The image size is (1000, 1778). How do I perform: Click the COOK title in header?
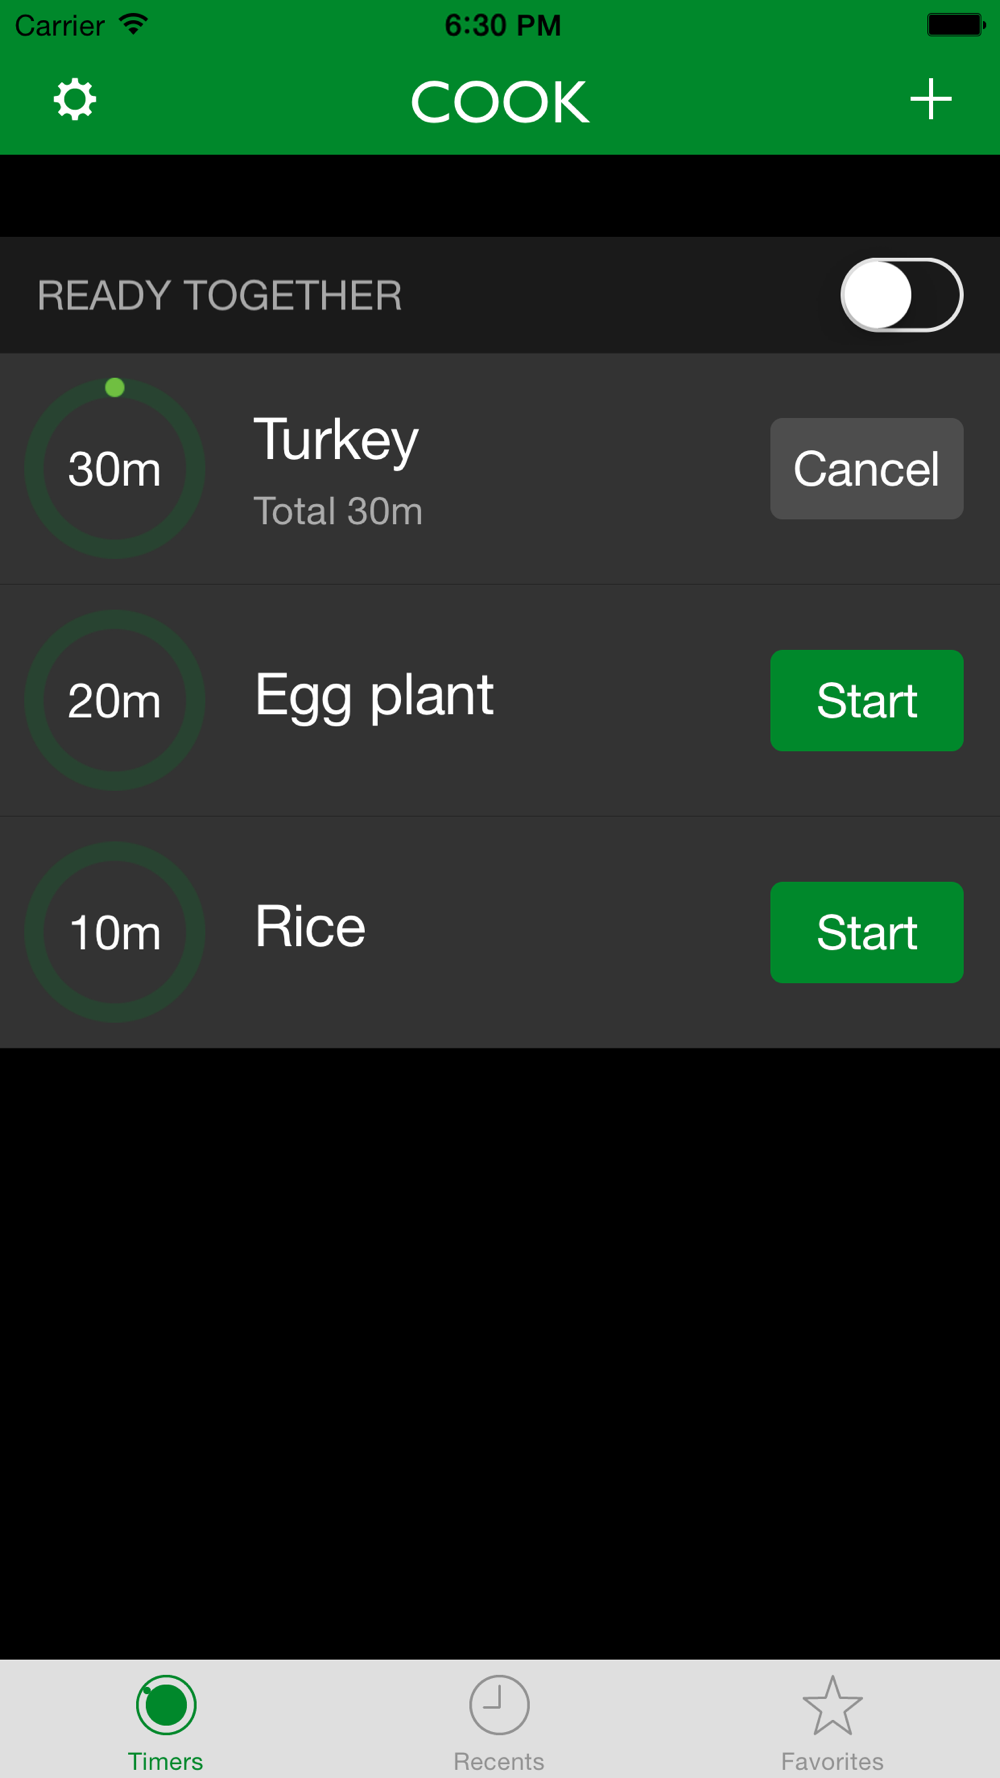coord(500,102)
